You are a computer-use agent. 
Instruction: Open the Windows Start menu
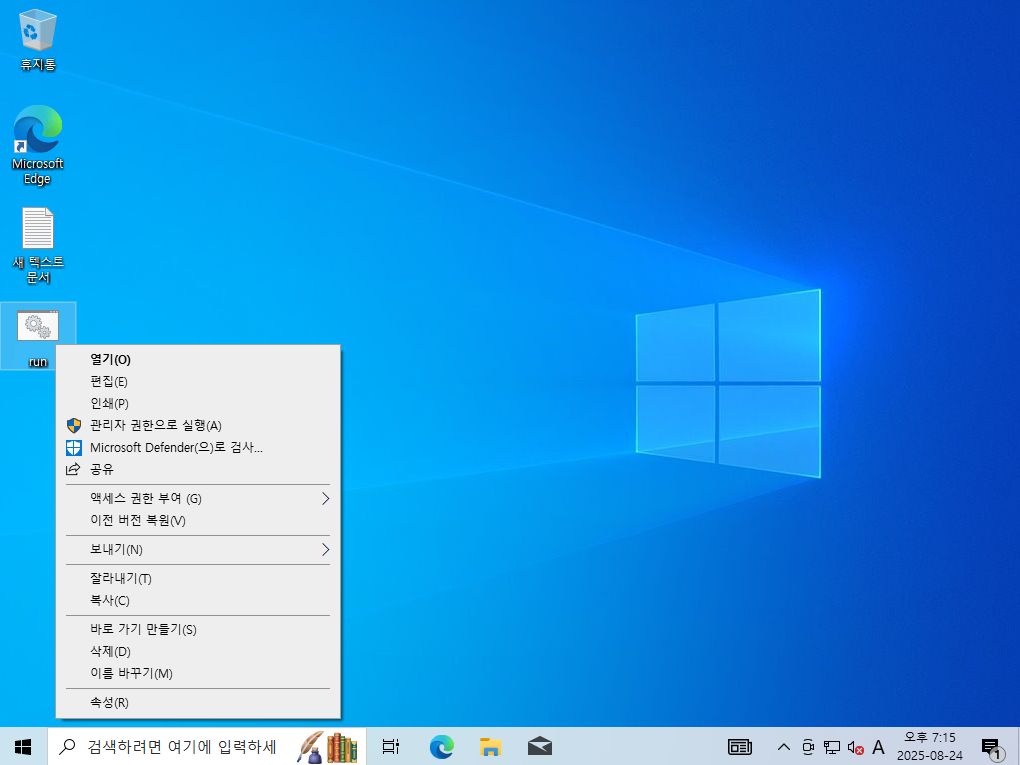pos(23,746)
